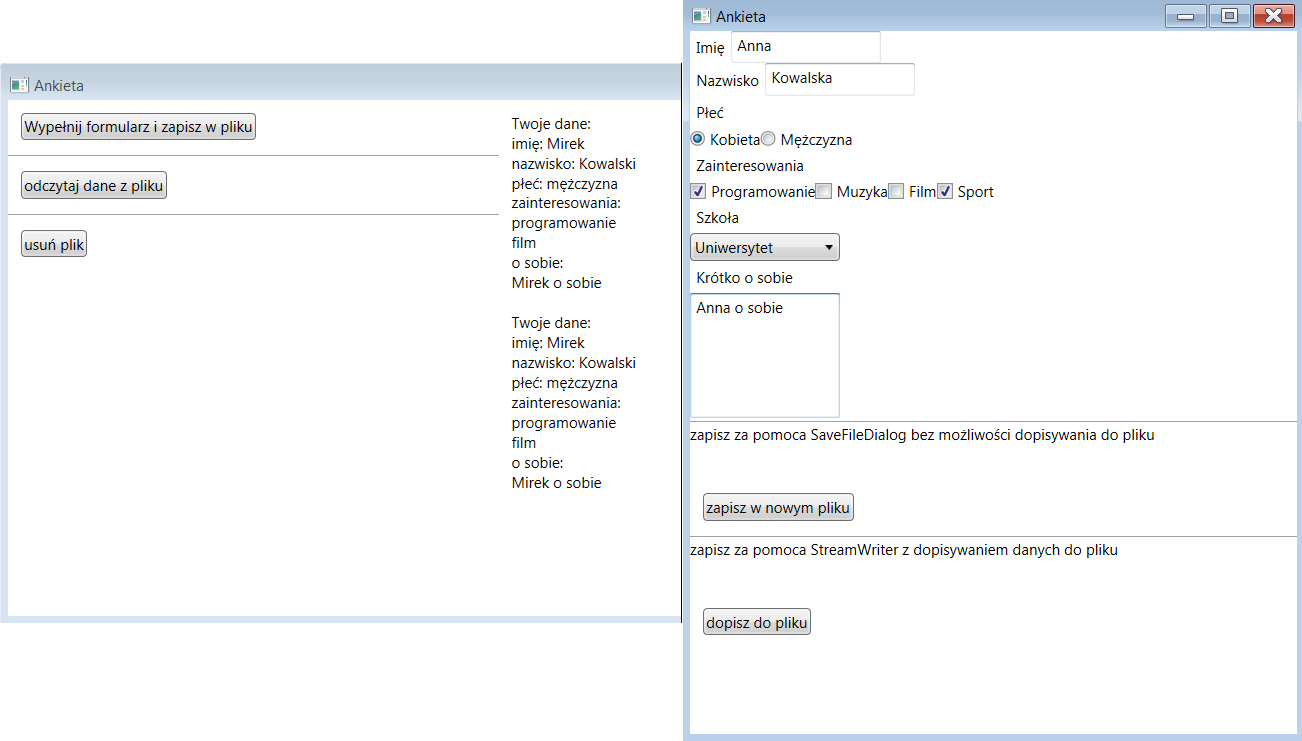1302x741 pixels.
Task: Click "zapisz w nowym pliku" button
Action: [778, 508]
